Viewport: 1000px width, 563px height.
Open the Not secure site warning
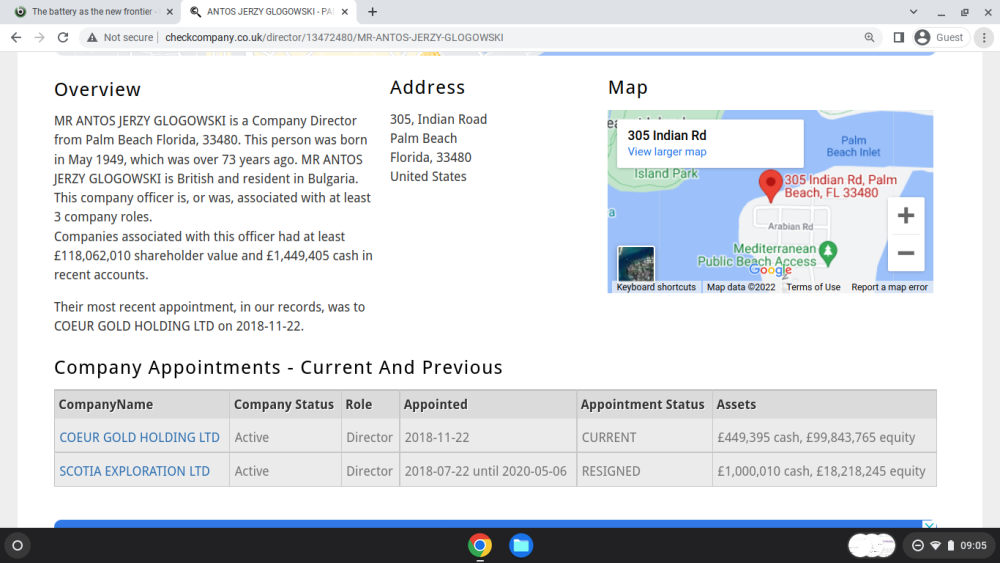[120, 38]
